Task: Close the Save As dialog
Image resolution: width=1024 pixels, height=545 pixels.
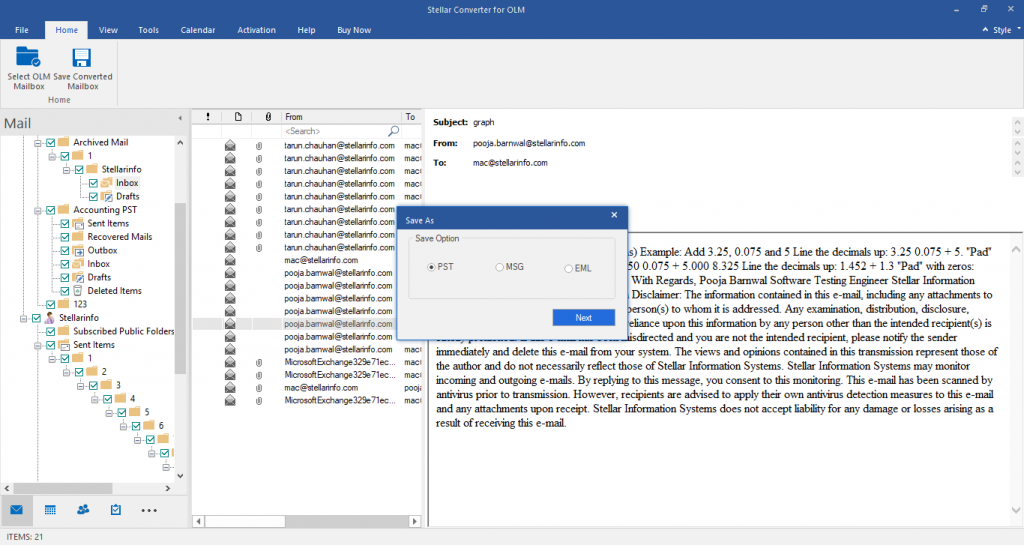Action: coord(614,215)
